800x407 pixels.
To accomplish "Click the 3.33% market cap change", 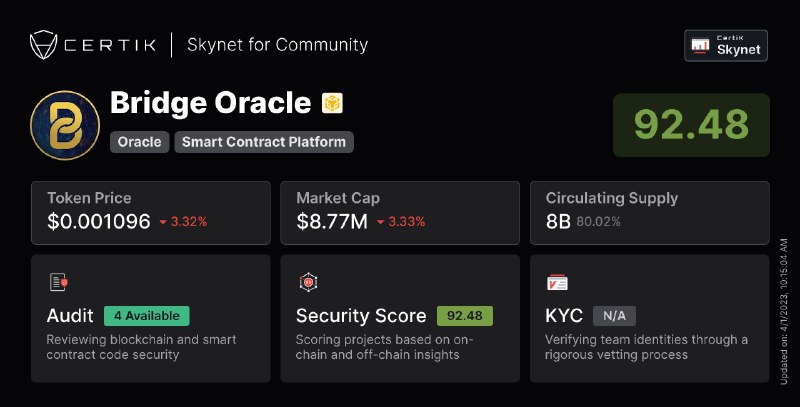I will 401,222.
